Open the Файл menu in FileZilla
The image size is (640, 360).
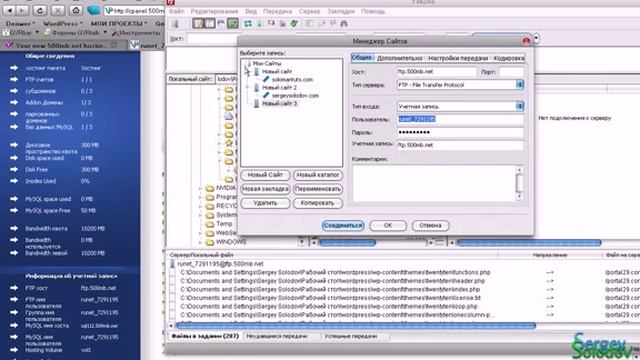177,11
